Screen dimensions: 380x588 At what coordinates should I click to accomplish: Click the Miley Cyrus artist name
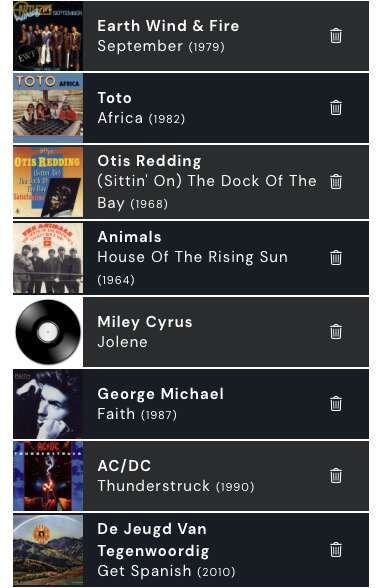145,322
